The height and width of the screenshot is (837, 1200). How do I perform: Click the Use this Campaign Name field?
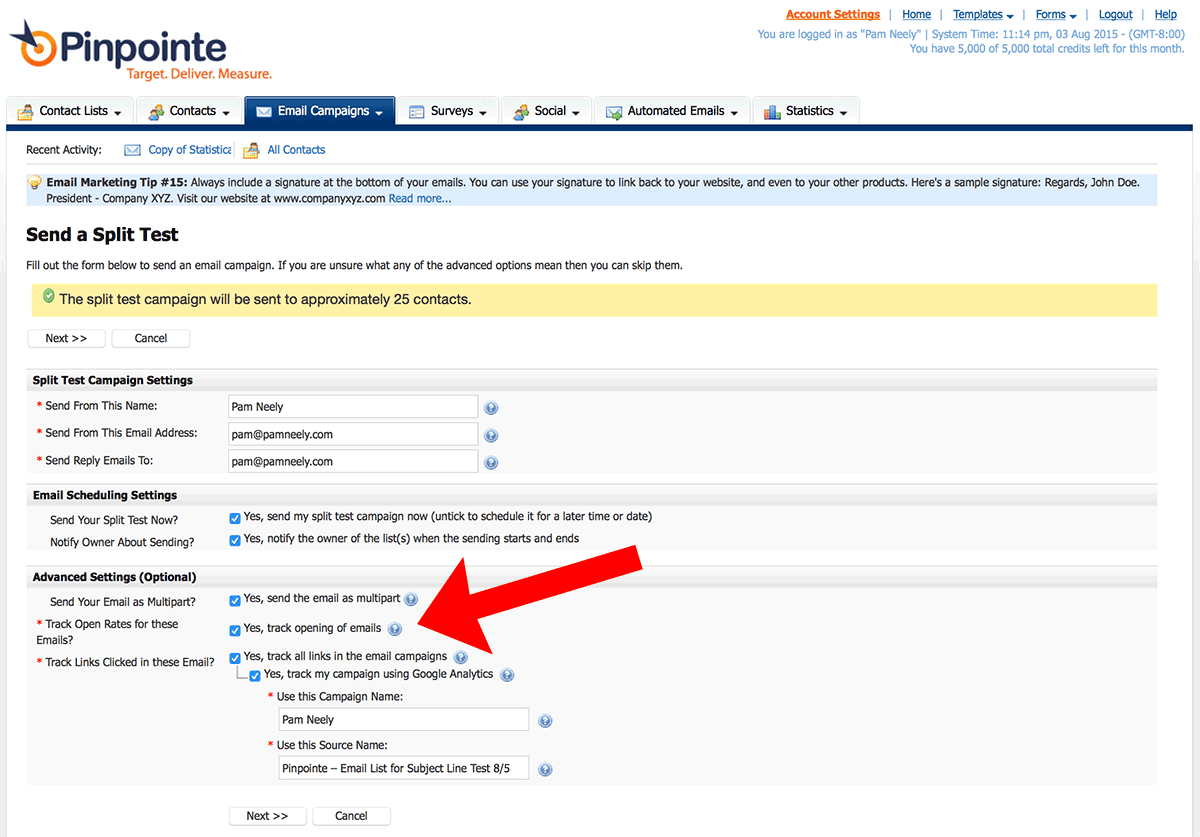pos(404,720)
